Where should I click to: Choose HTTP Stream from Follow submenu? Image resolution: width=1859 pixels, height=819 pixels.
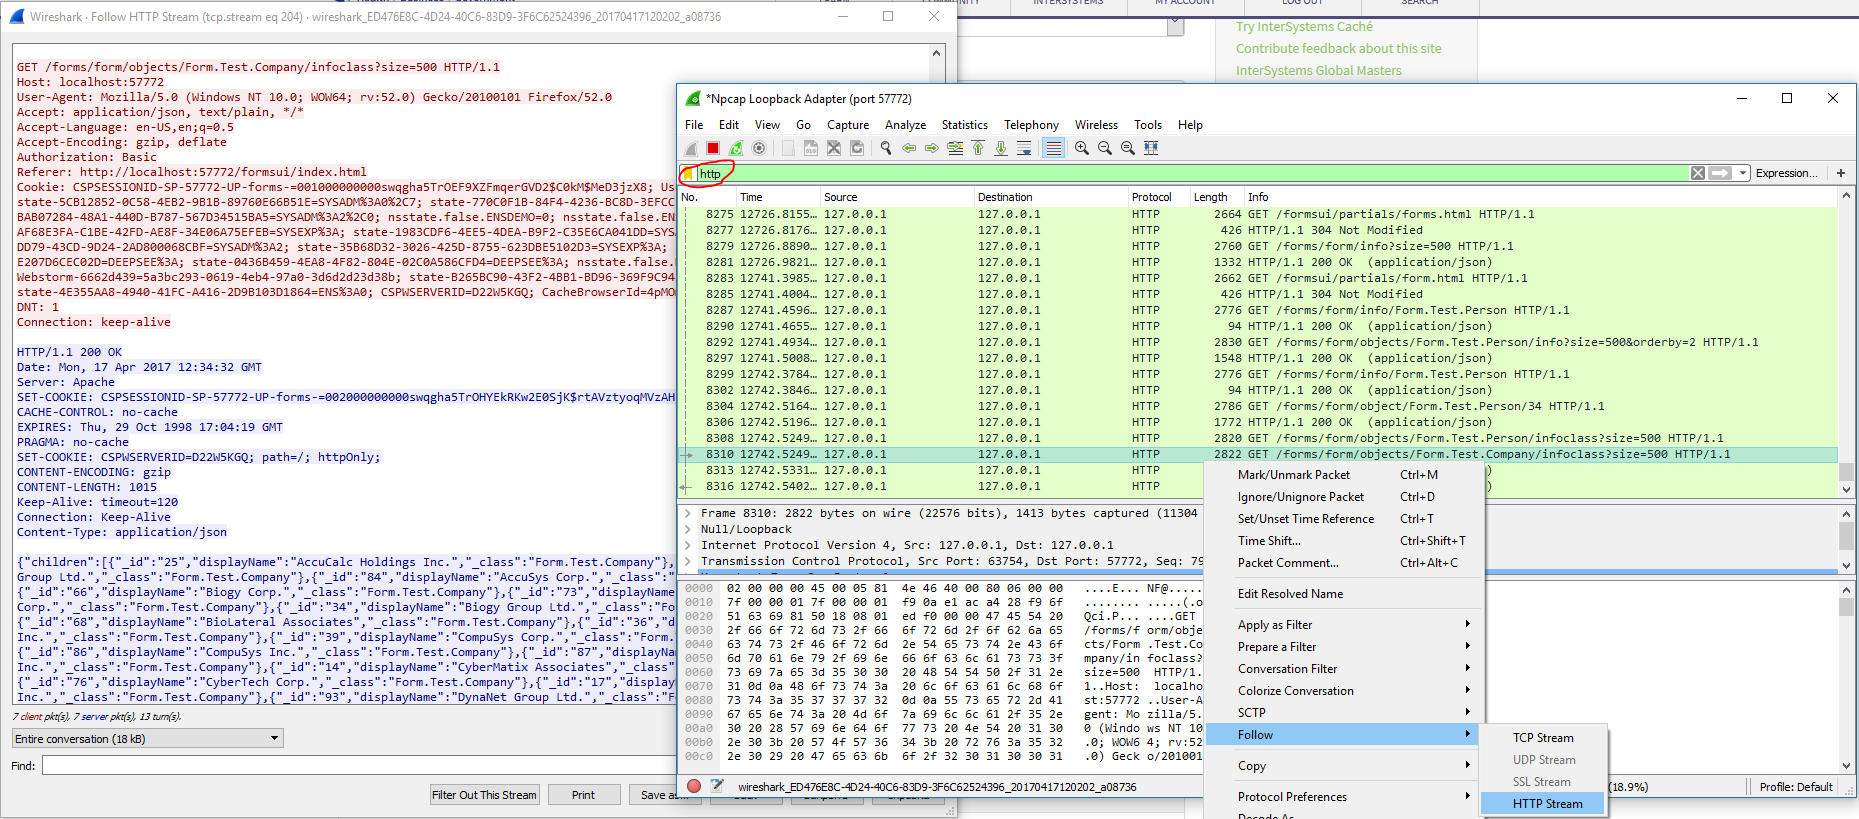pyautogui.click(x=1546, y=804)
